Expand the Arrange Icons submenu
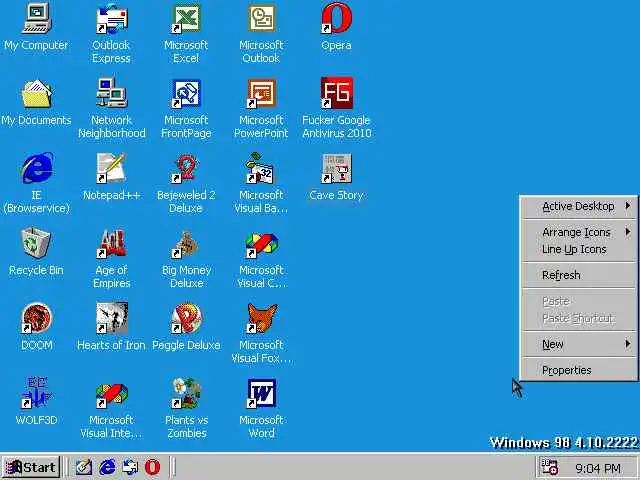Image resolution: width=640 pixels, height=480 pixels. tap(580, 232)
